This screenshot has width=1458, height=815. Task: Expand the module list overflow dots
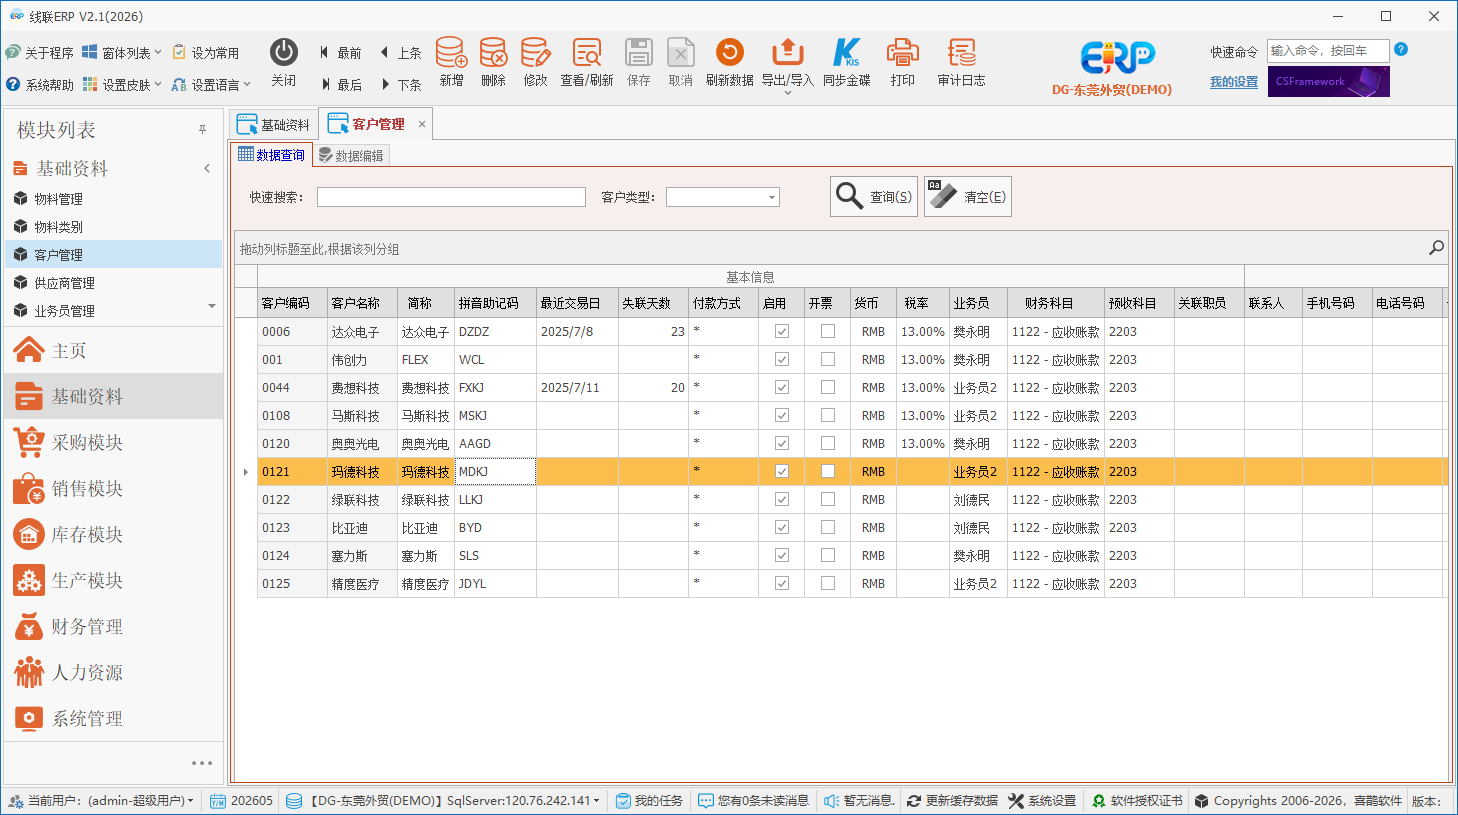coord(202,763)
